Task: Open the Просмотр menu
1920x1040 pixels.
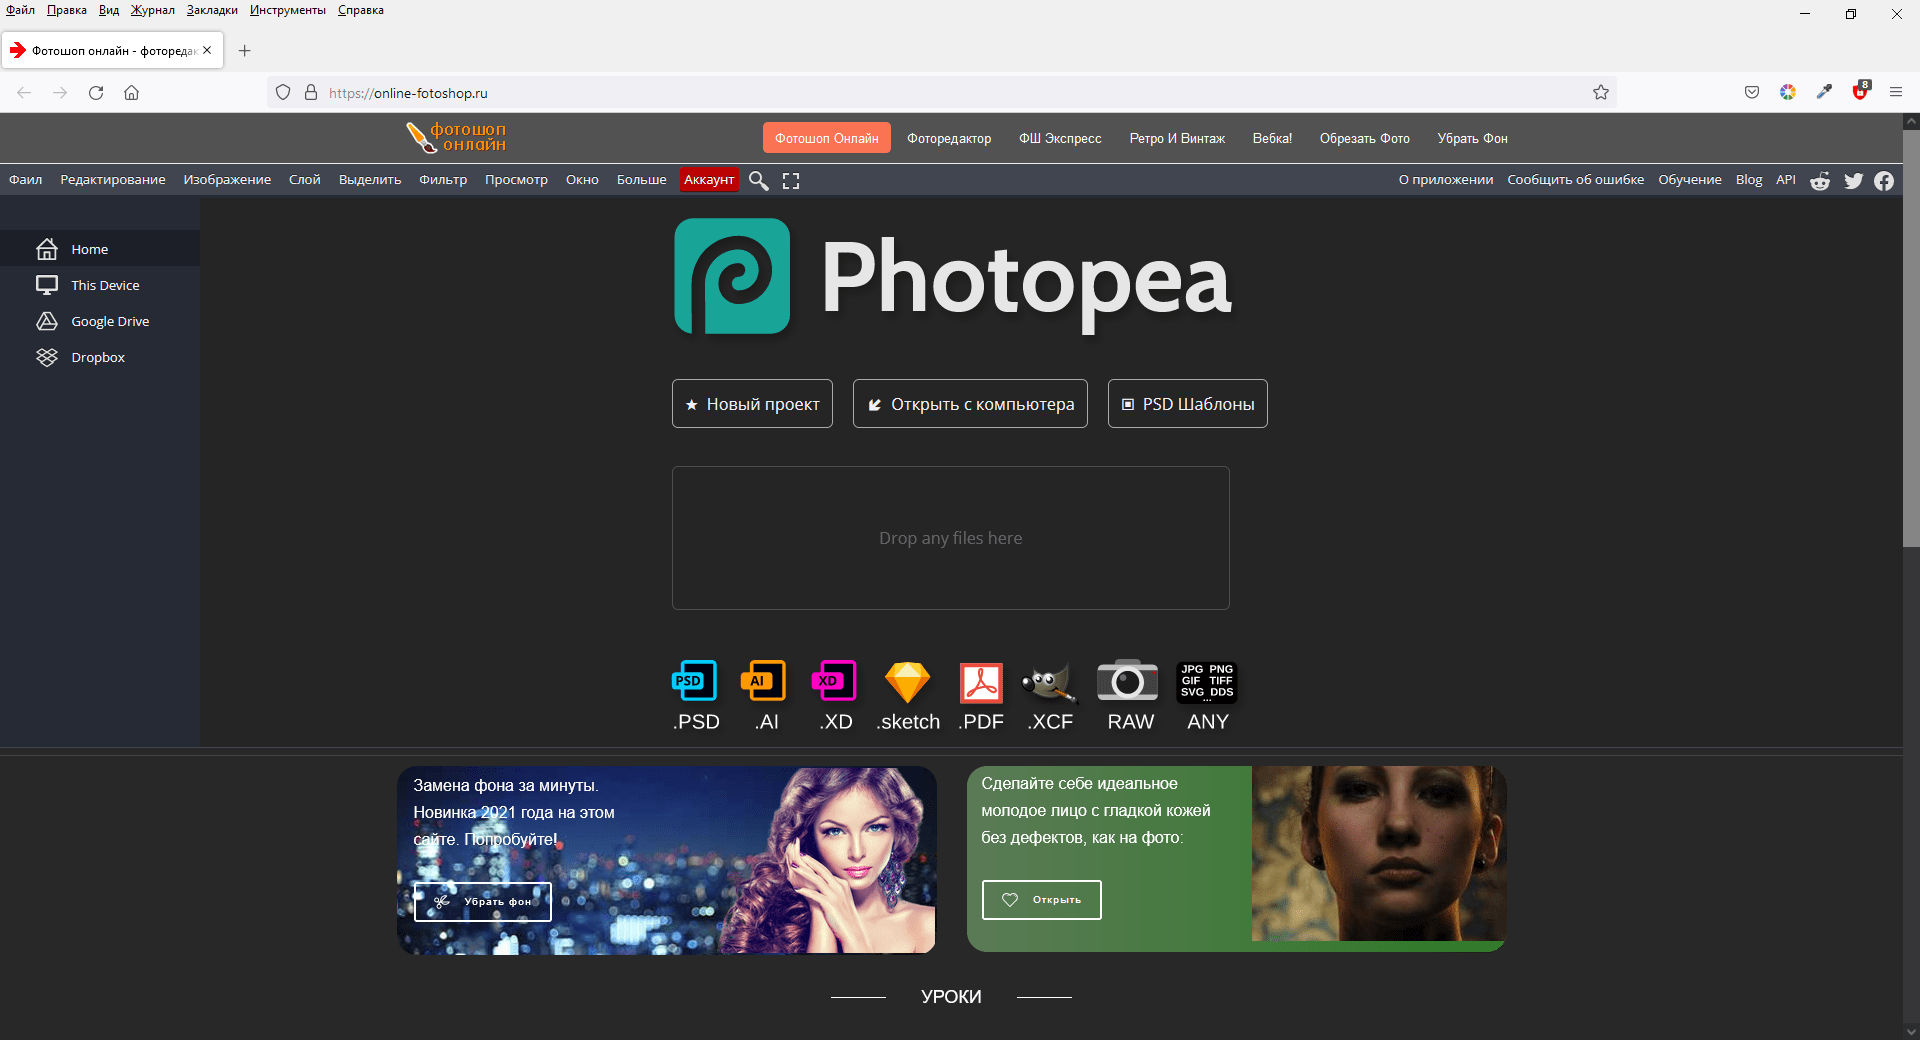Action: pos(516,180)
